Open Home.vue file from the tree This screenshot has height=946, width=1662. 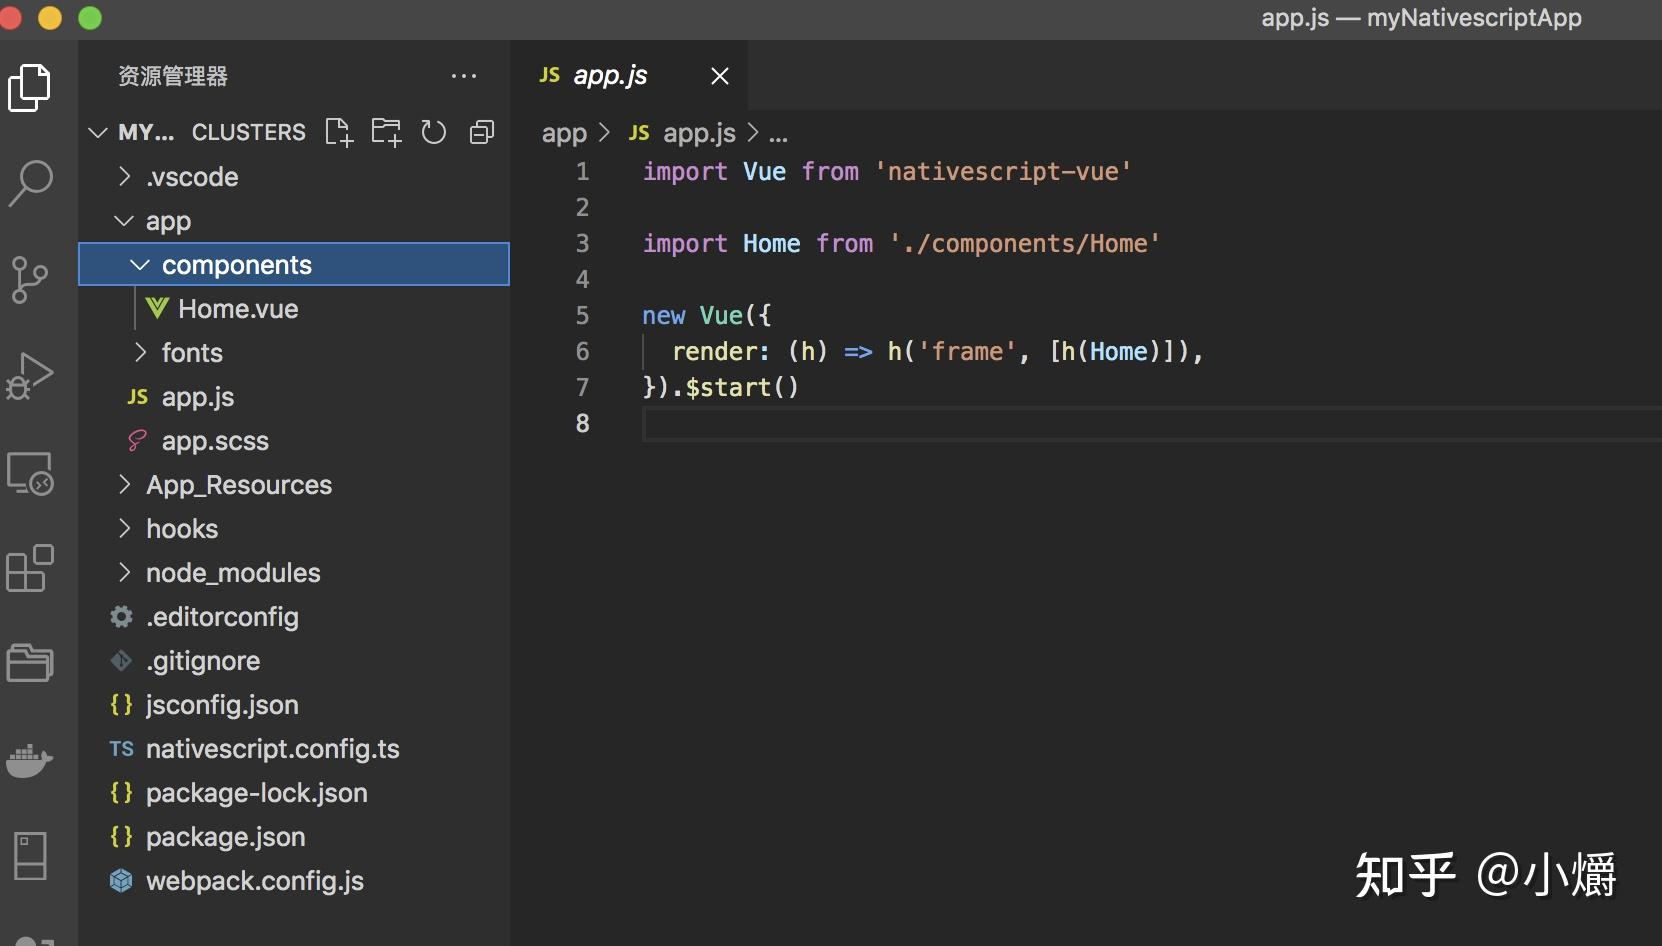coord(238,309)
